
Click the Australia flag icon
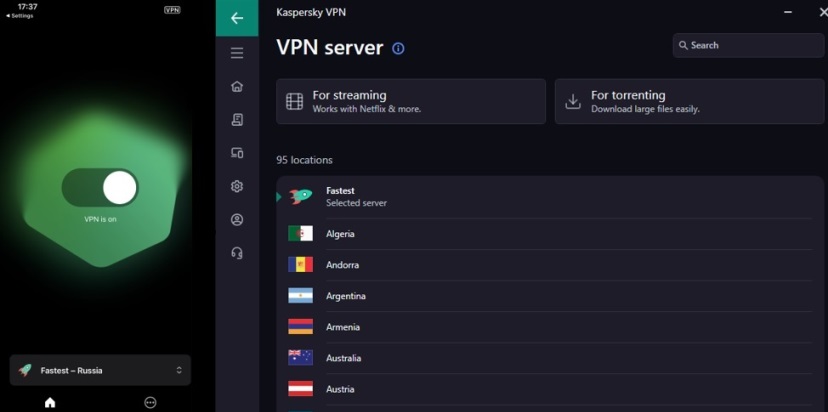tap(300, 358)
